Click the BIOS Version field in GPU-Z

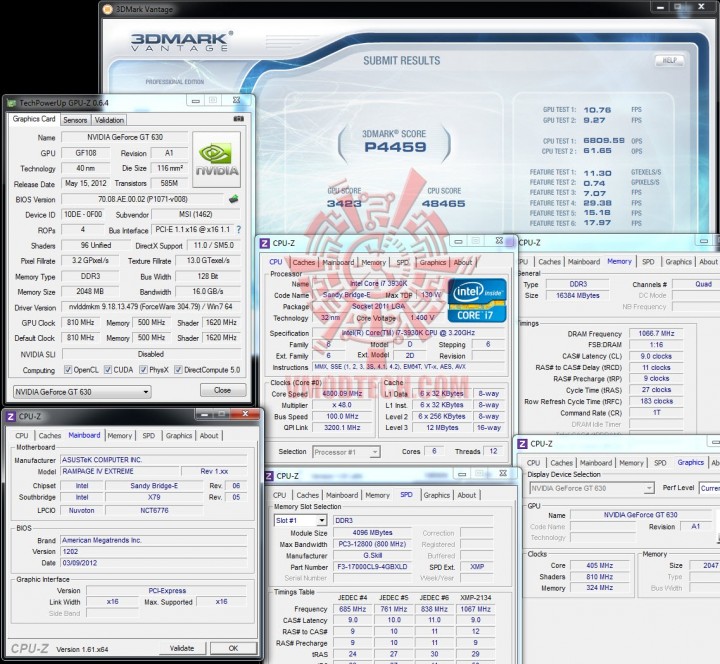(143, 199)
